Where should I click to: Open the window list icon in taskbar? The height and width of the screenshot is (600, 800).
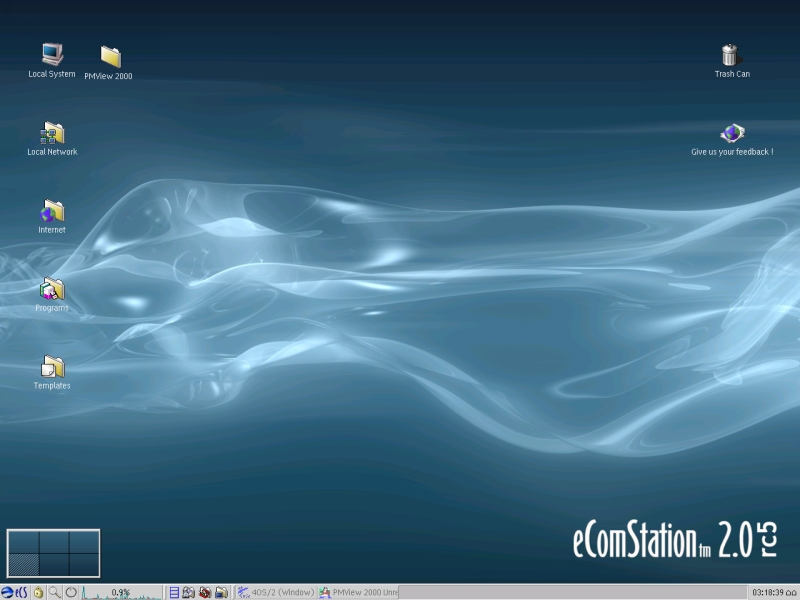pyautogui.click(x=174, y=592)
